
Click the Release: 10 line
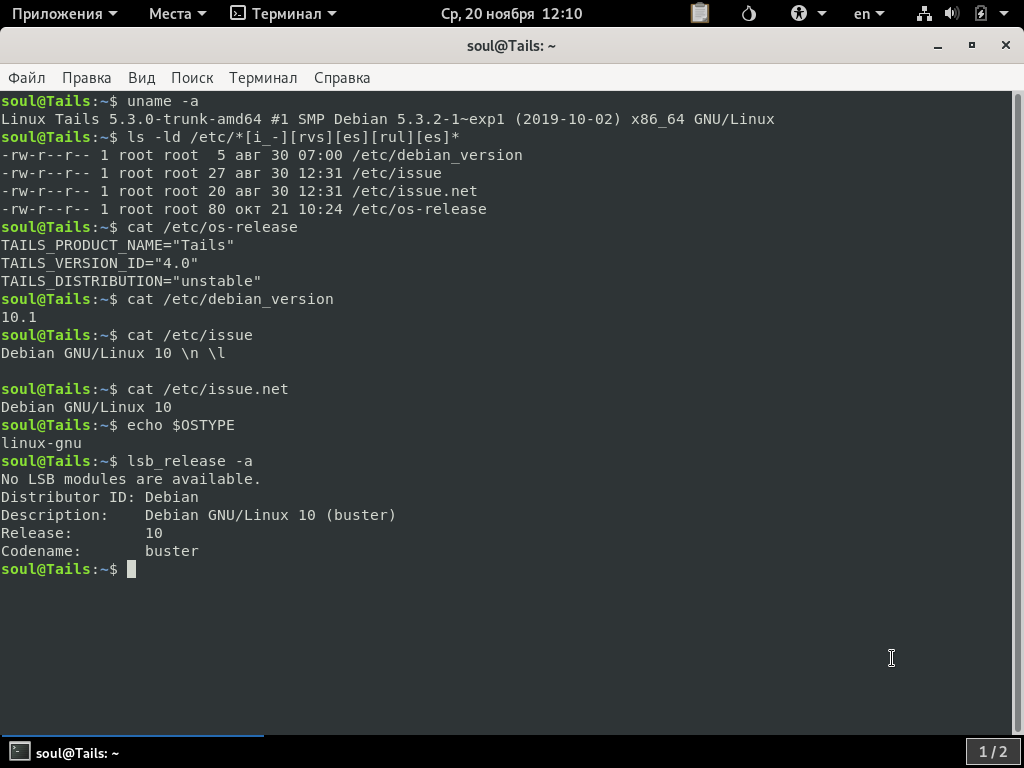tap(82, 533)
